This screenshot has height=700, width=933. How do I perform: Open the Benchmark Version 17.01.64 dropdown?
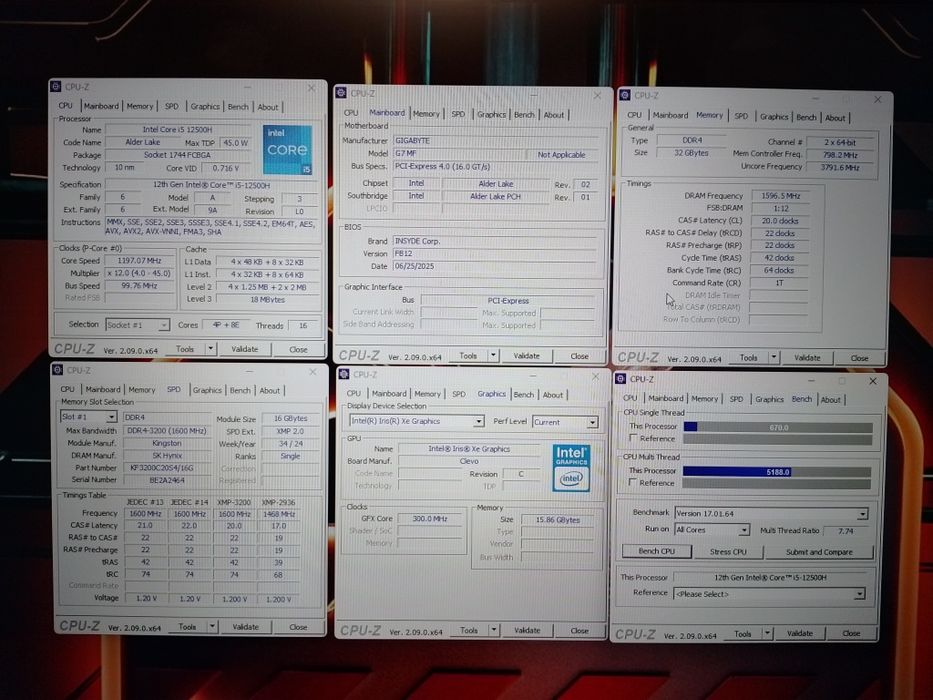click(771, 514)
